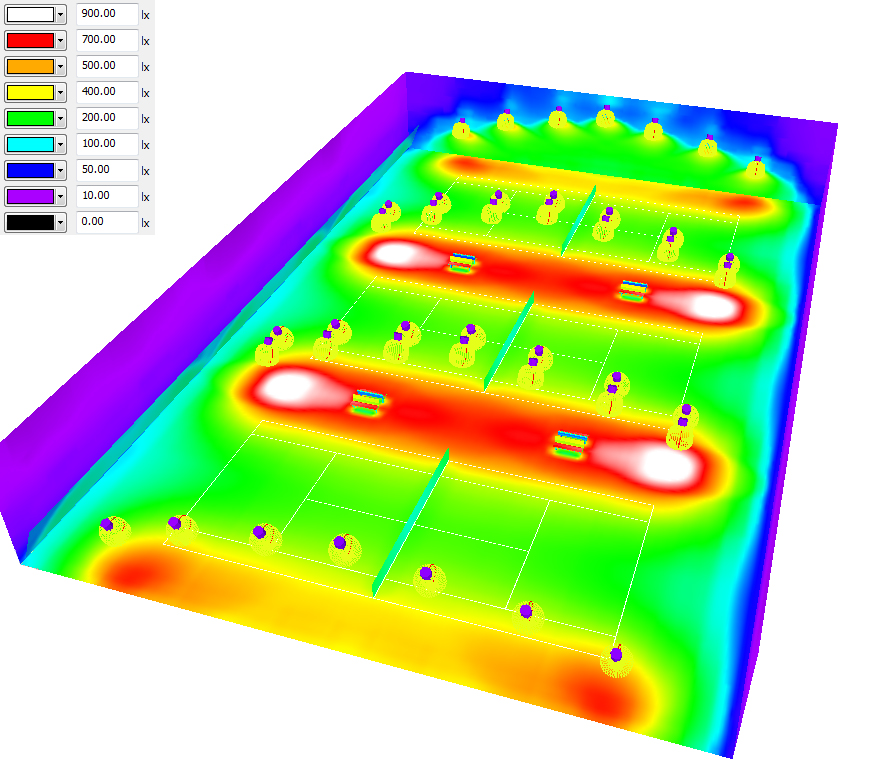Open the dropdown arrow beside the white swatch

click(61, 14)
